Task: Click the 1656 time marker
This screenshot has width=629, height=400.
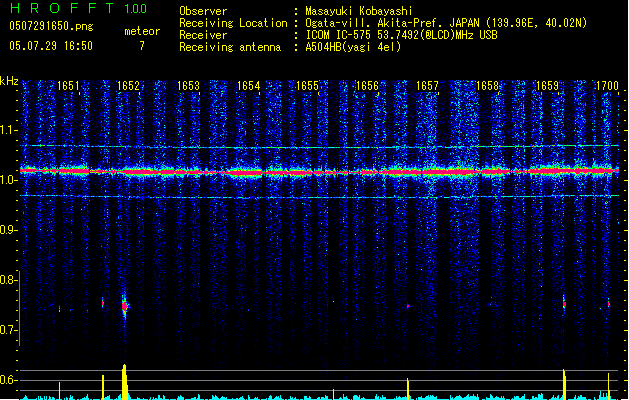Action: (367, 86)
